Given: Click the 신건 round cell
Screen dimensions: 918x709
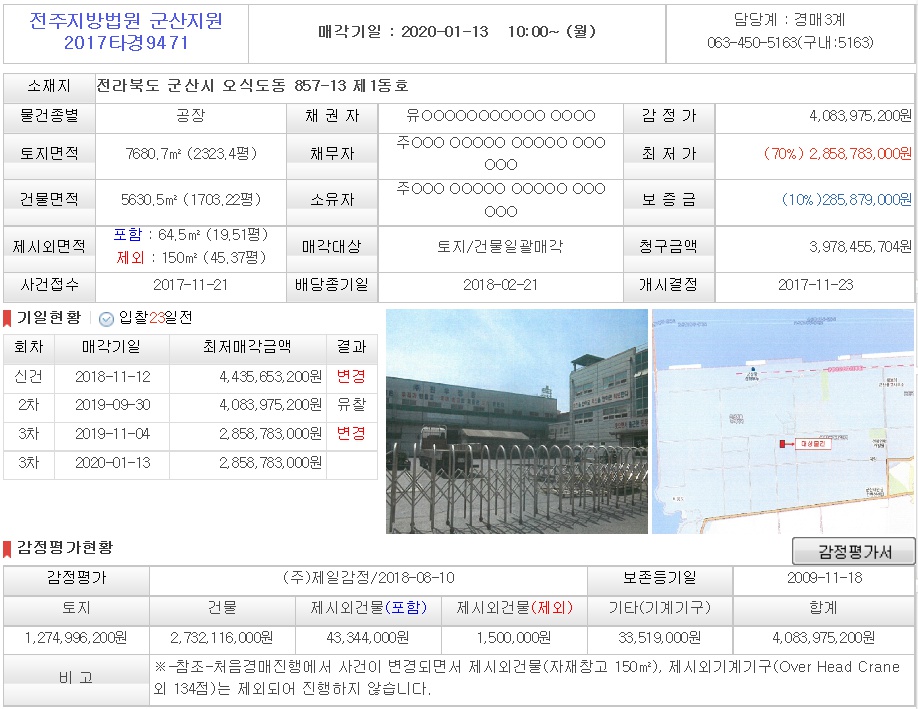Looking at the screenshot, I should click(29, 376).
